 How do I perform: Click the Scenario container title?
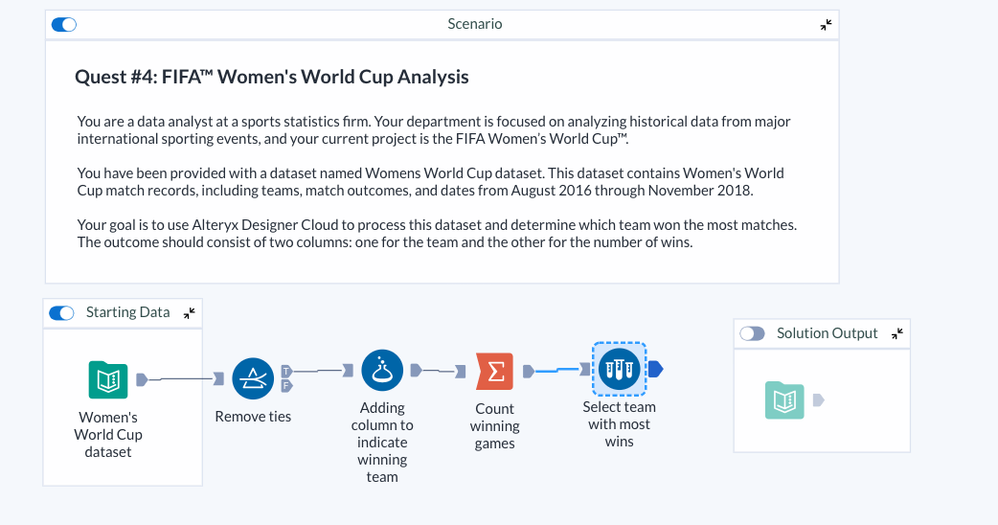474,24
